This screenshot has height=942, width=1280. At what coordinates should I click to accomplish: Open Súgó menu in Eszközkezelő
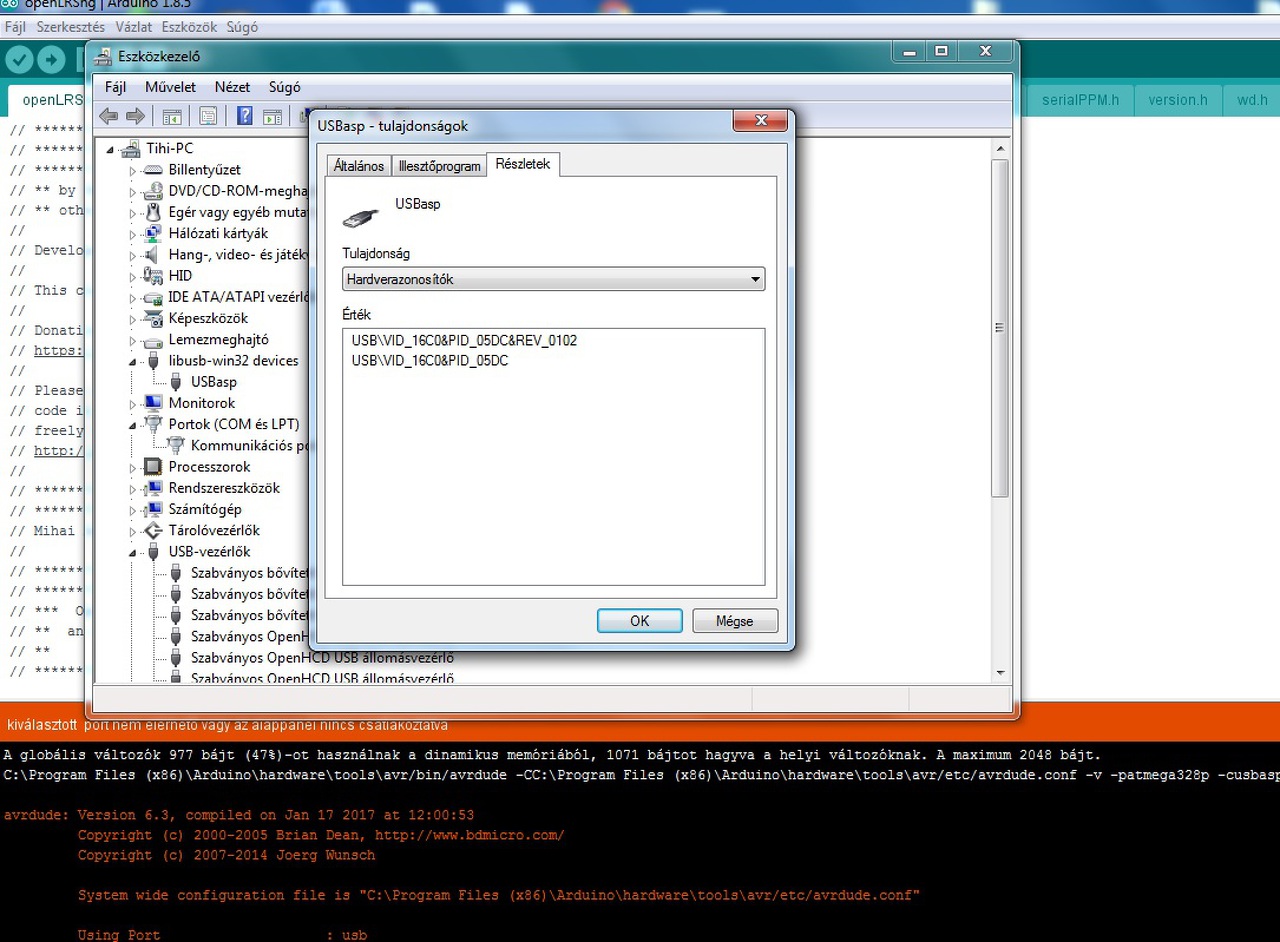284,87
